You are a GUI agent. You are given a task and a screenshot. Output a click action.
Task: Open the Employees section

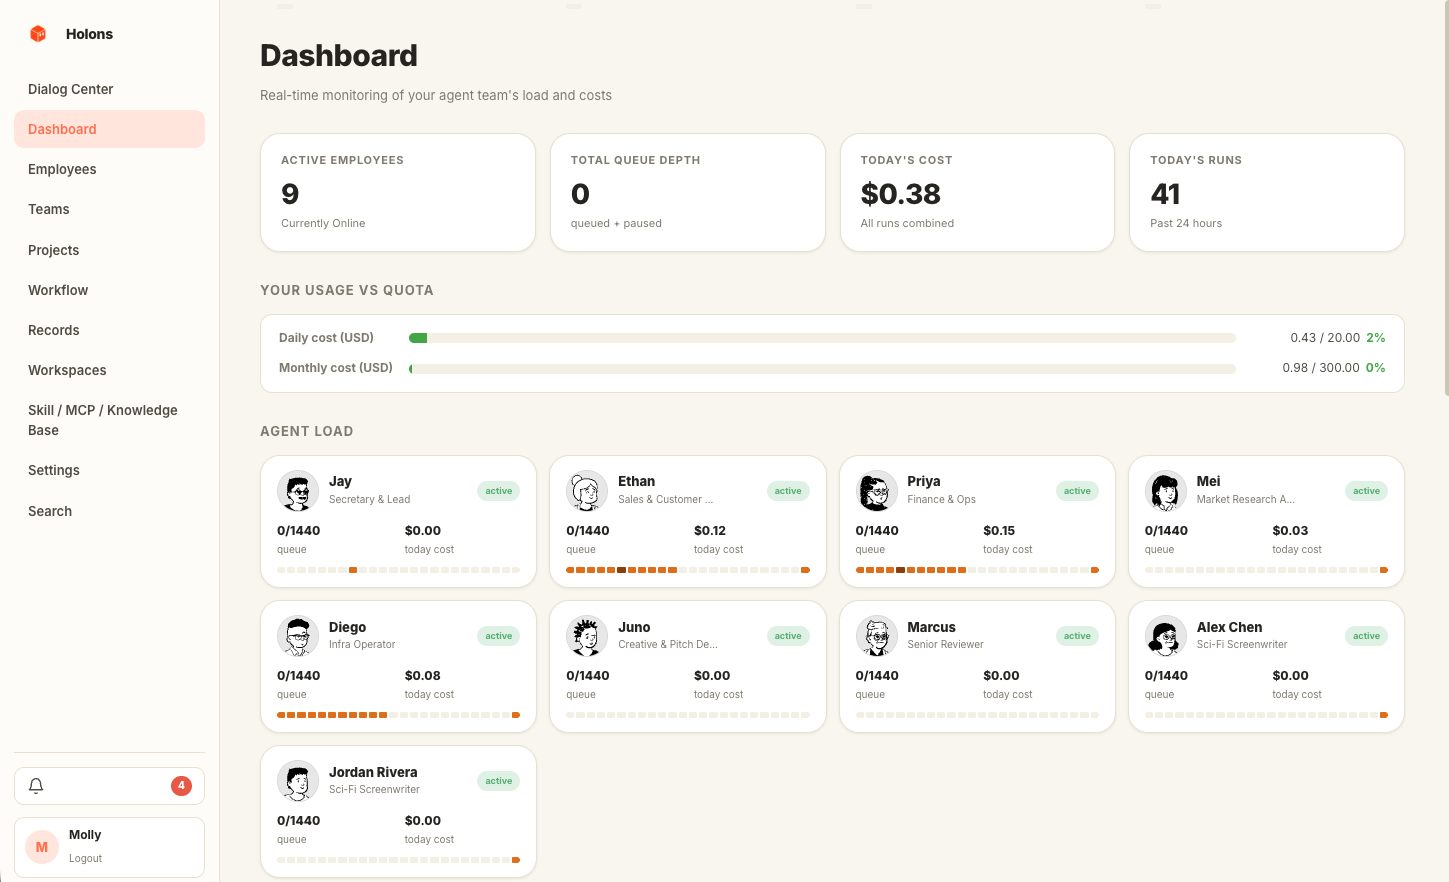pos(62,169)
